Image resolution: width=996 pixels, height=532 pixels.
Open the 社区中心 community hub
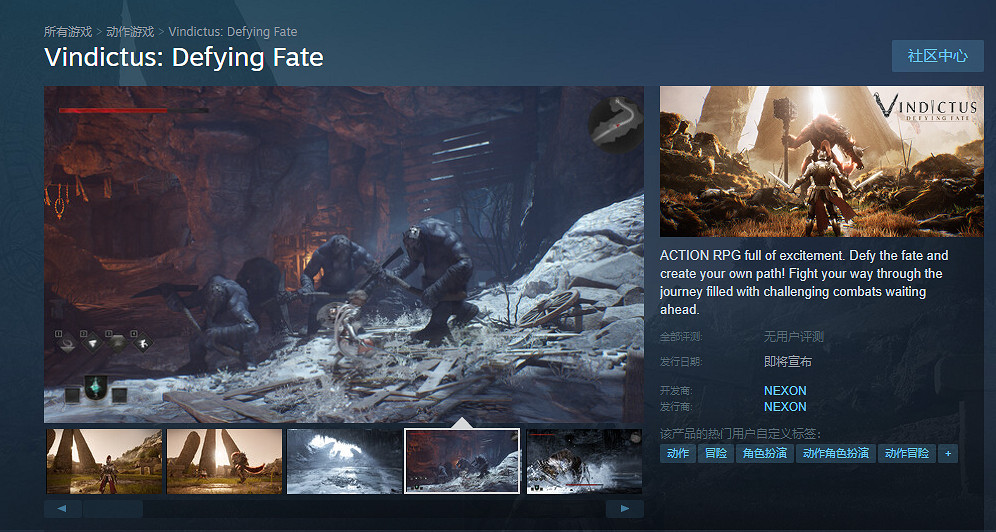(x=937, y=56)
